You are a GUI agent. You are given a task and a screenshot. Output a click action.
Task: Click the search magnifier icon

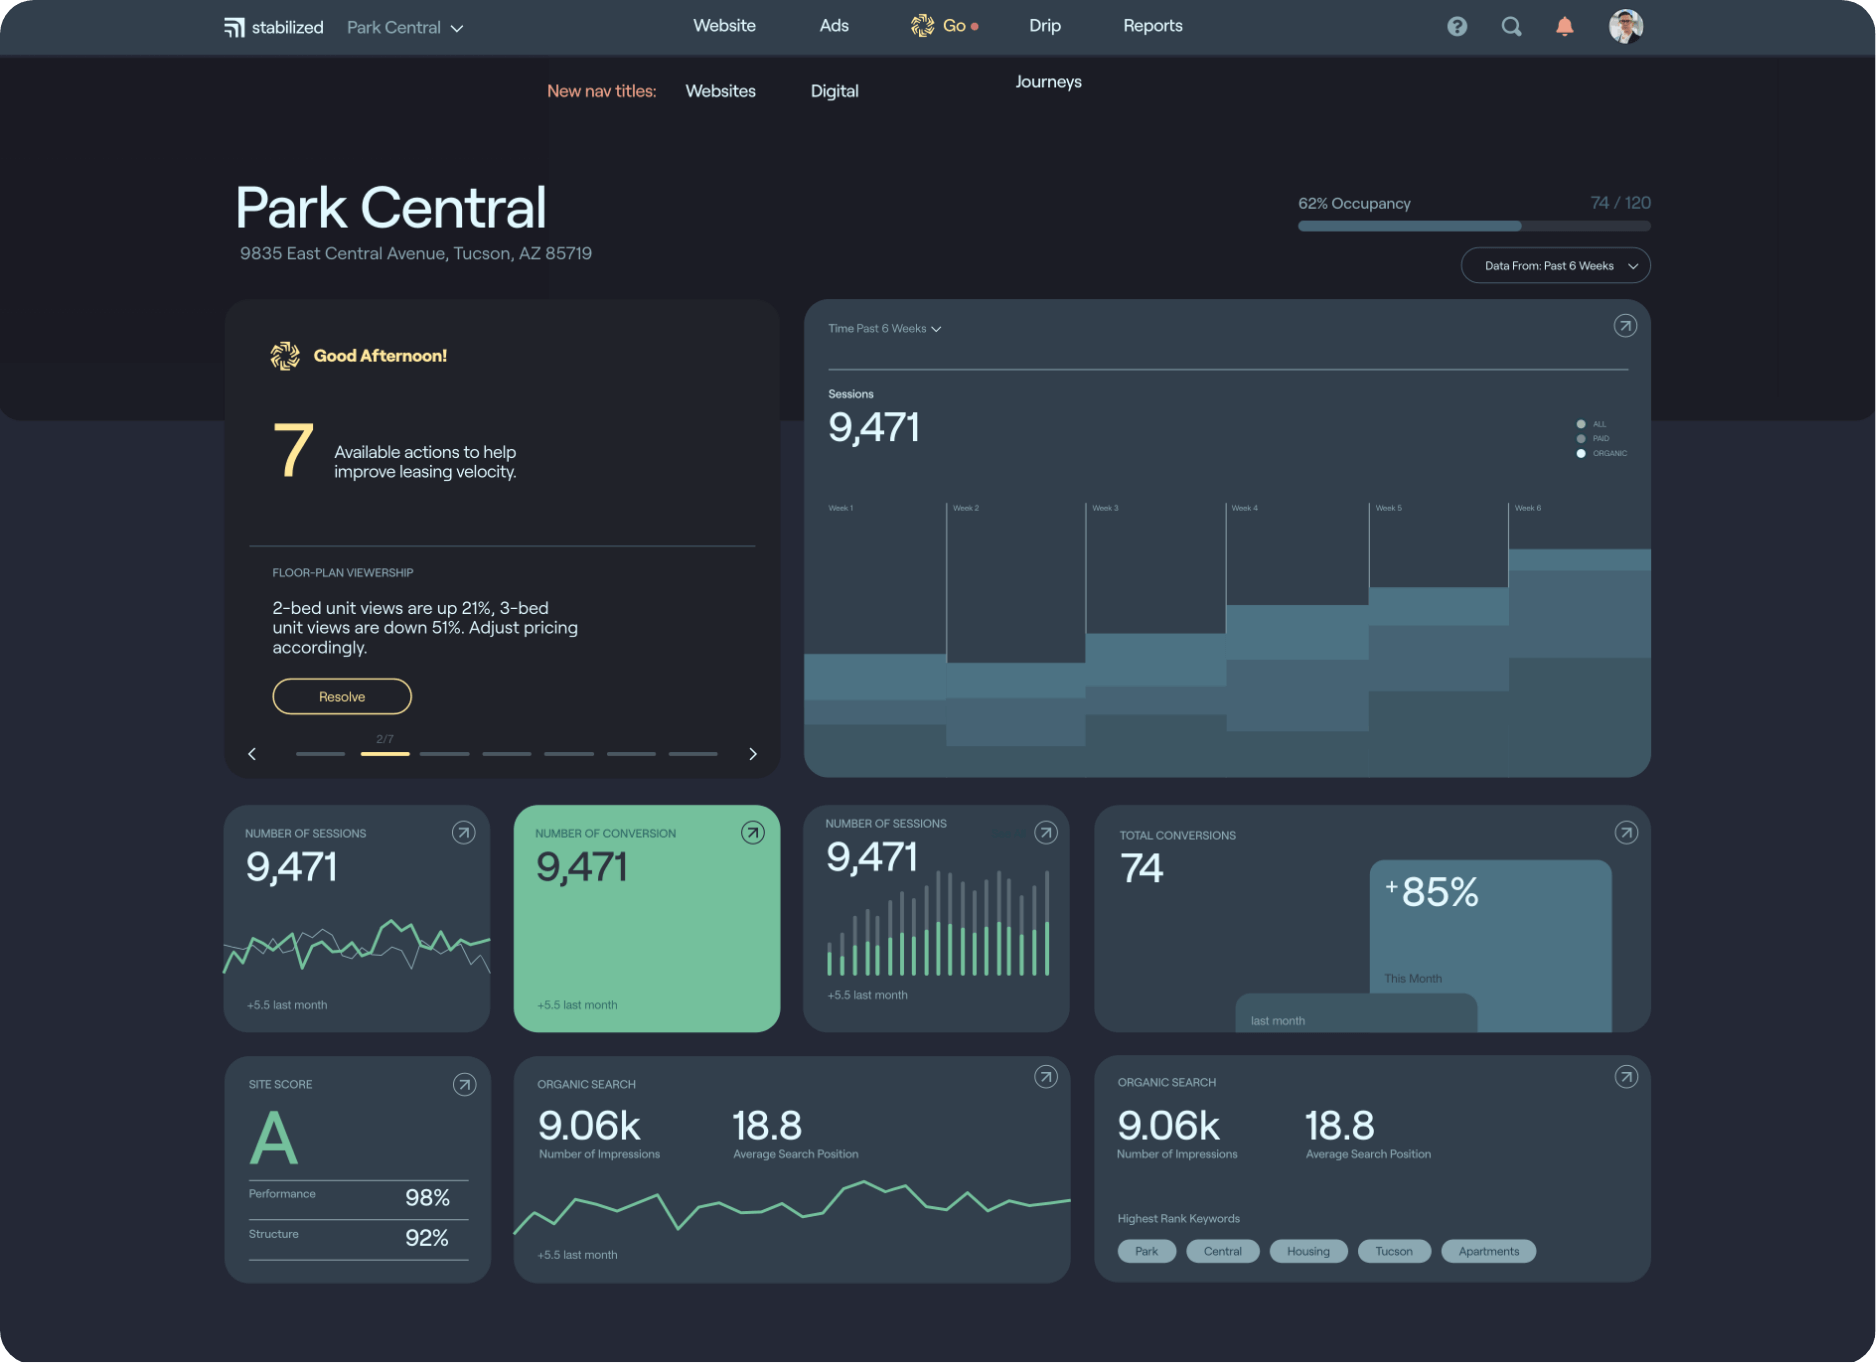coord(1511,27)
